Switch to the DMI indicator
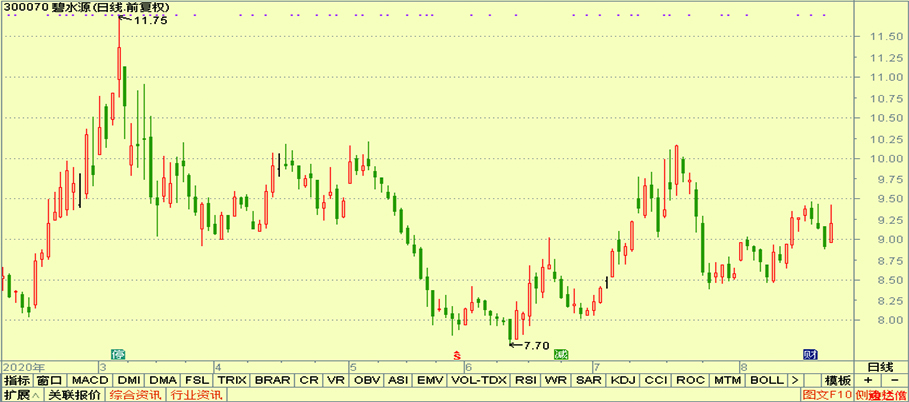The width and height of the screenshot is (909, 402). (129, 381)
